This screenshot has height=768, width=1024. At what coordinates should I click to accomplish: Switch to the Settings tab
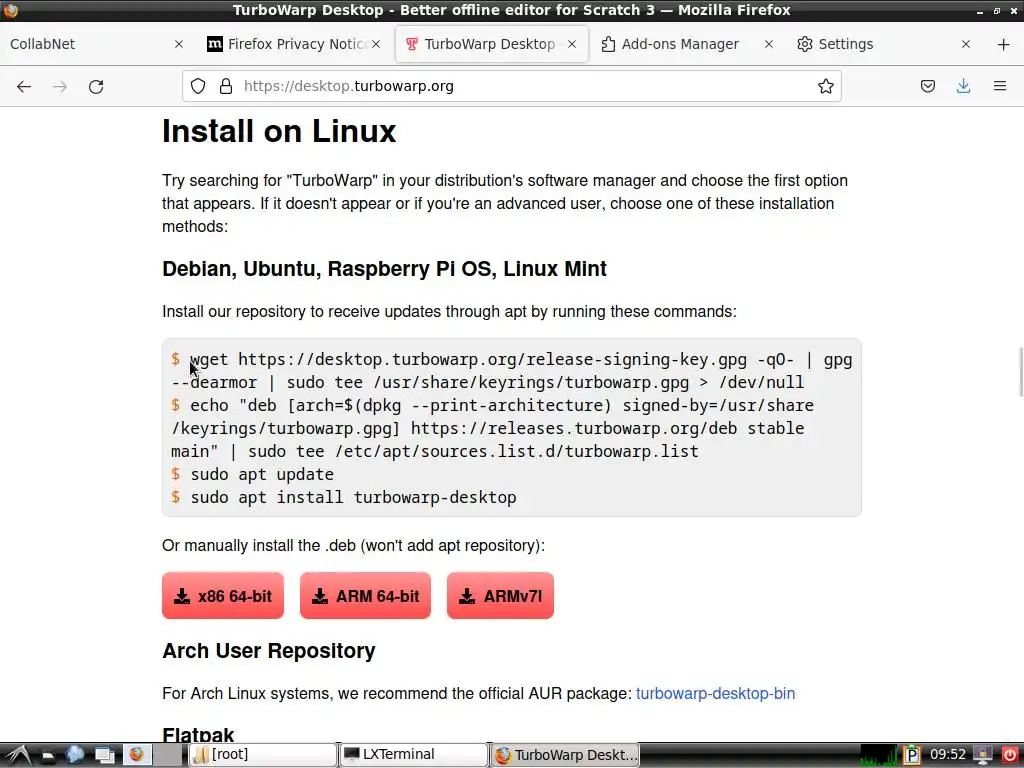[885, 44]
